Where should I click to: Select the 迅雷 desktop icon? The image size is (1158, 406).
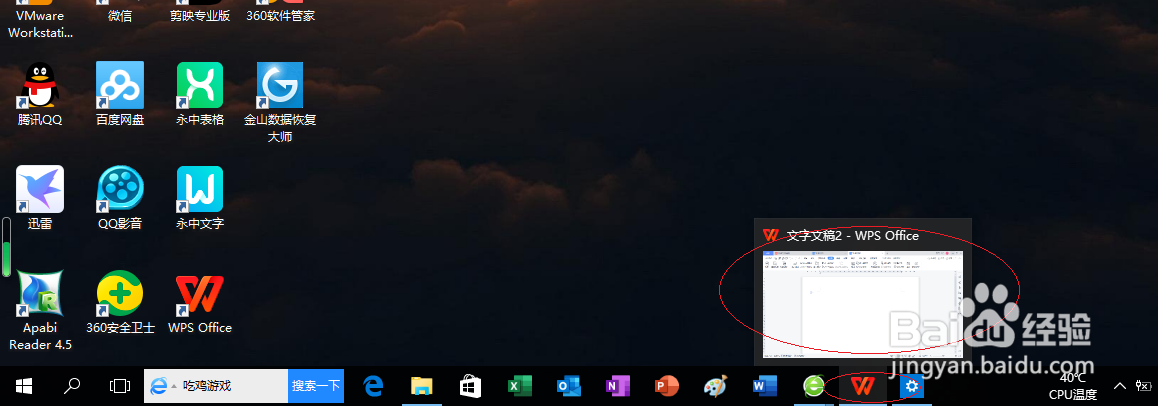(40, 198)
